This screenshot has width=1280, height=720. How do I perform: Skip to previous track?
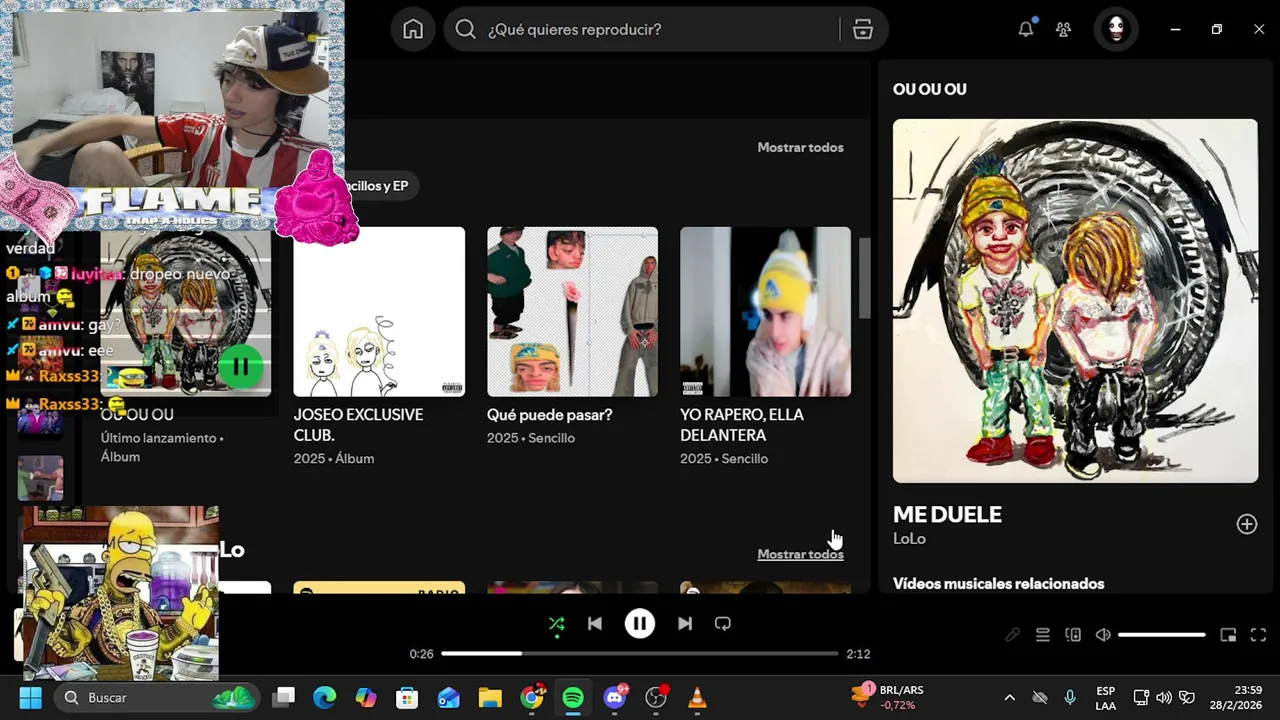(x=595, y=624)
